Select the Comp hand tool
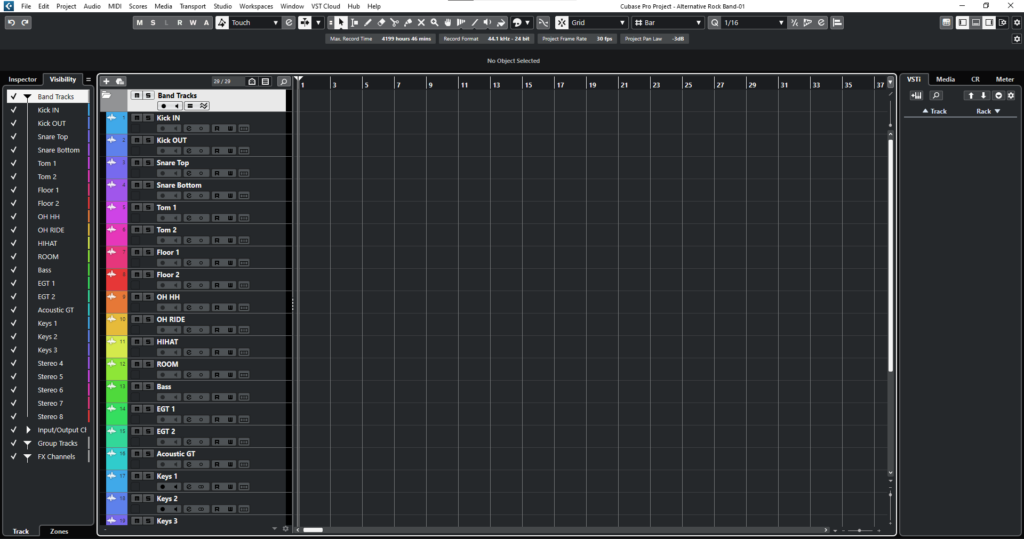The height and width of the screenshot is (539, 1024). [448, 23]
